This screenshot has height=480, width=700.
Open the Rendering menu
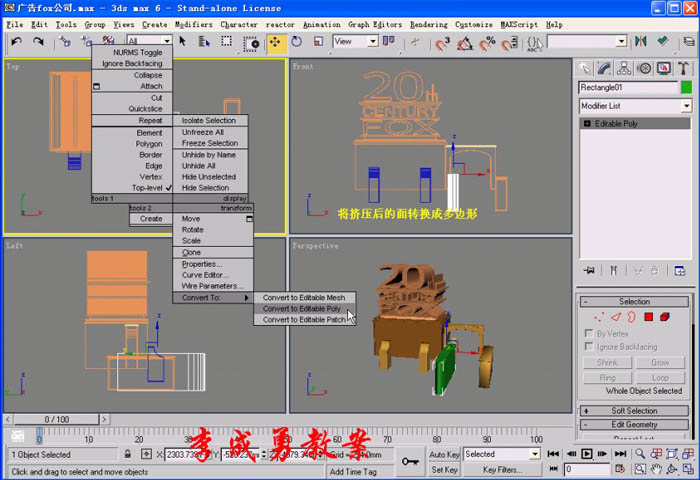428,25
